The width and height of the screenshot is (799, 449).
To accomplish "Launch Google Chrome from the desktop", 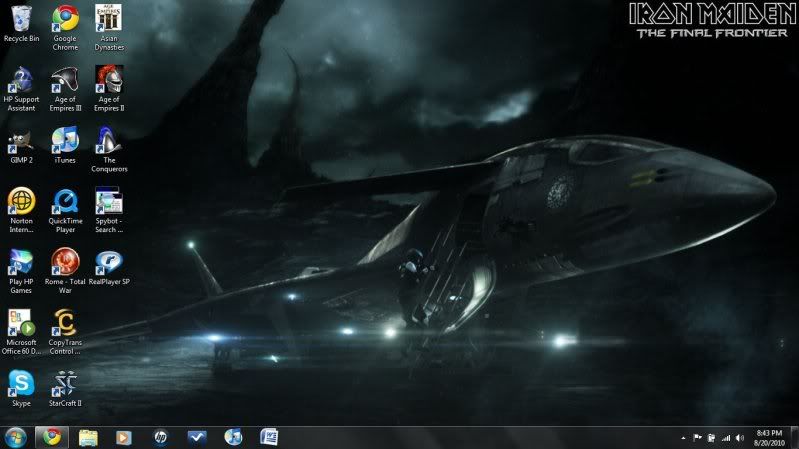I will tap(65, 27).
